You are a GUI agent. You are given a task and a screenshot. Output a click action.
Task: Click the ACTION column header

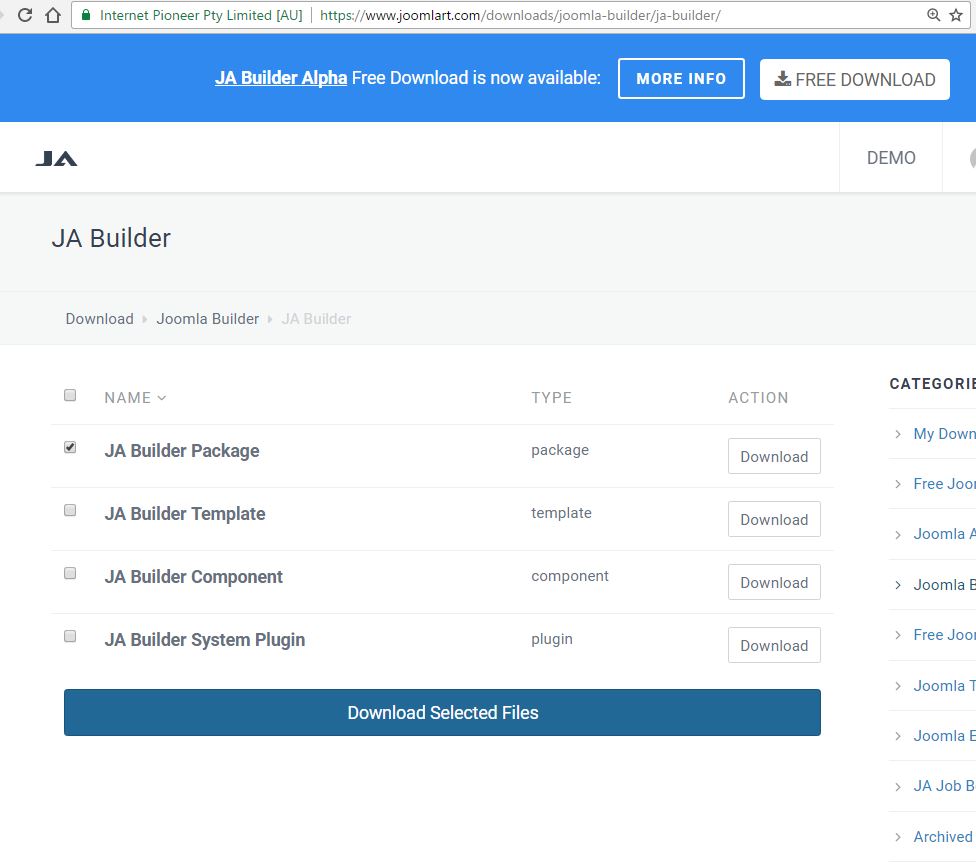[x=758, y=397]
